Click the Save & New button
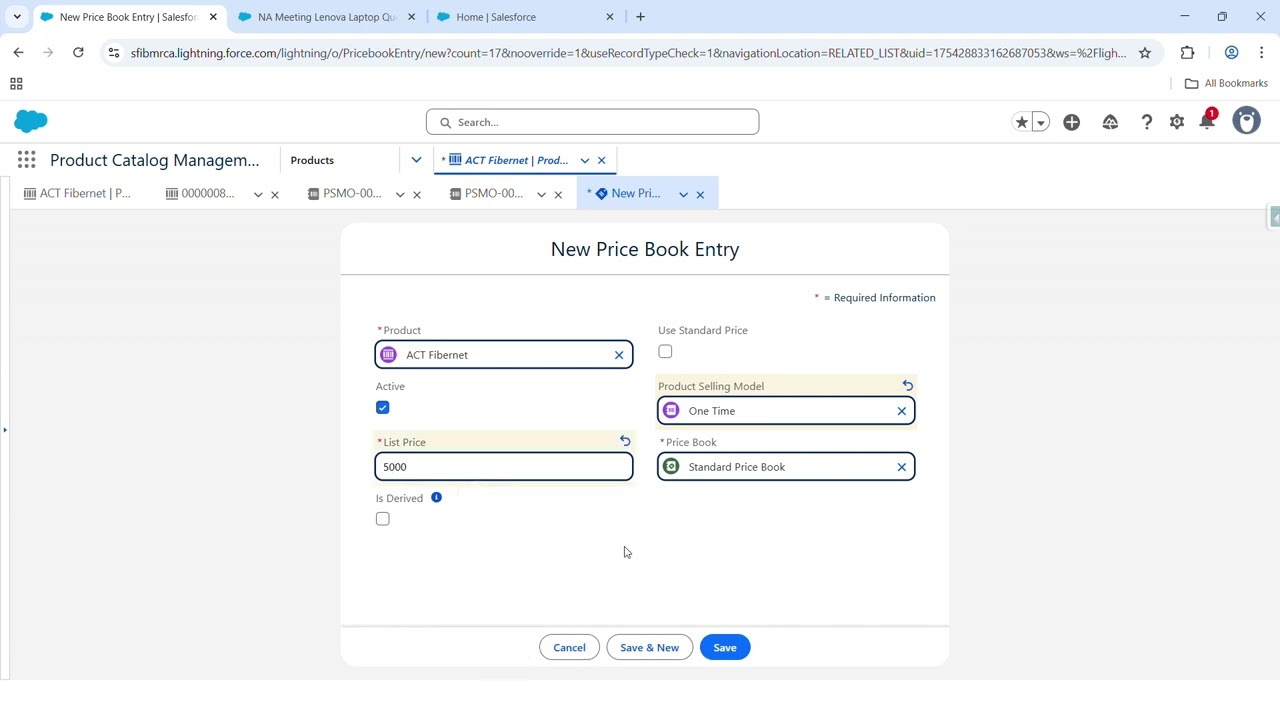The width and height of the screenshot is (1280, 720). pos(649,648)
